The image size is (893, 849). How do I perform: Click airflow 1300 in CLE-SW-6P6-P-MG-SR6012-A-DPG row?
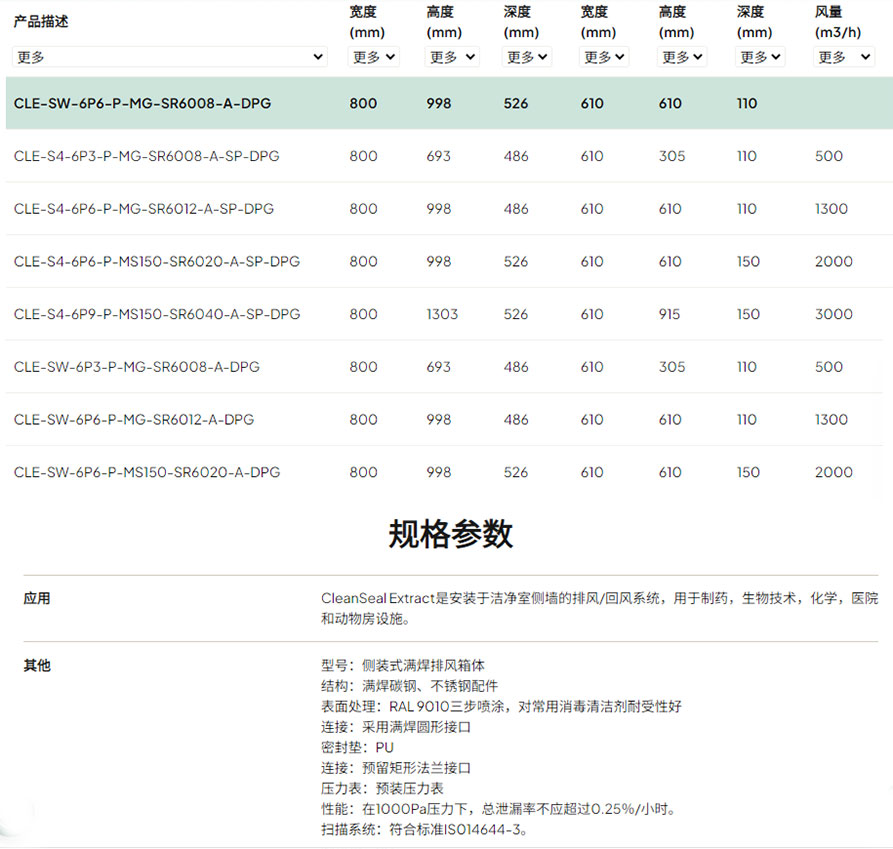tap(831, 420)
